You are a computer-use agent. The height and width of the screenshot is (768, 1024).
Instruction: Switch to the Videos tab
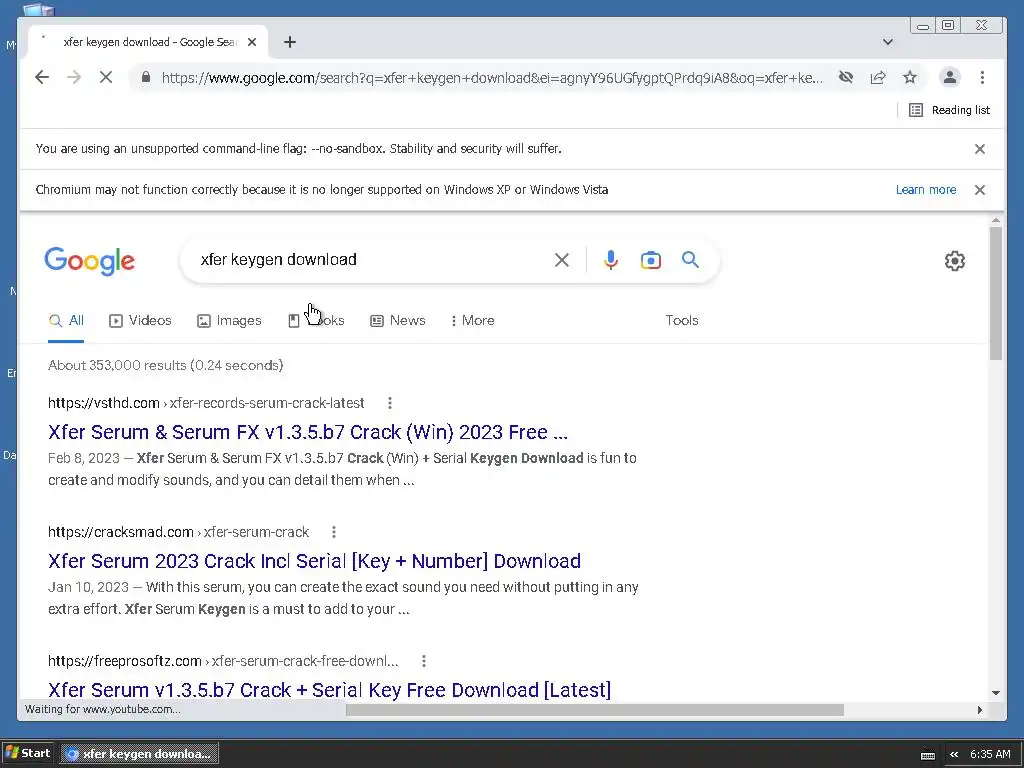[x=140, y=321]
